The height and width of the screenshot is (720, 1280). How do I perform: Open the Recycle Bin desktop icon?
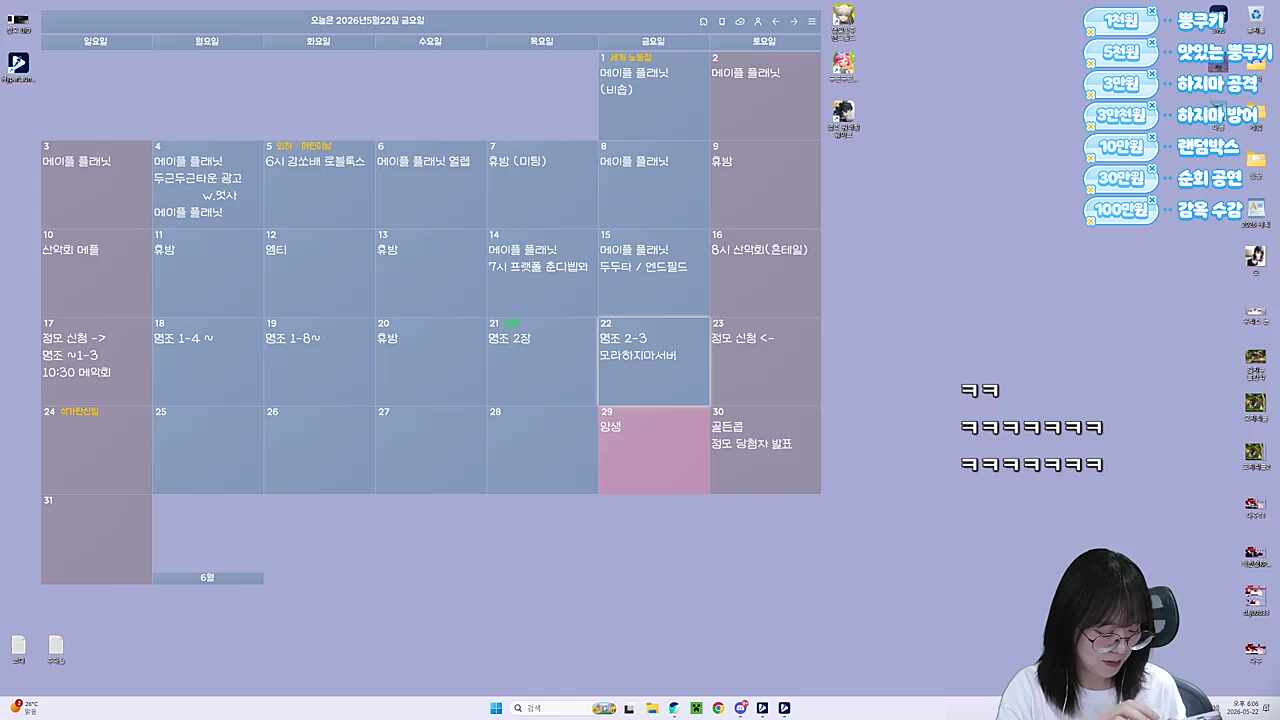tap(1256, 17)
